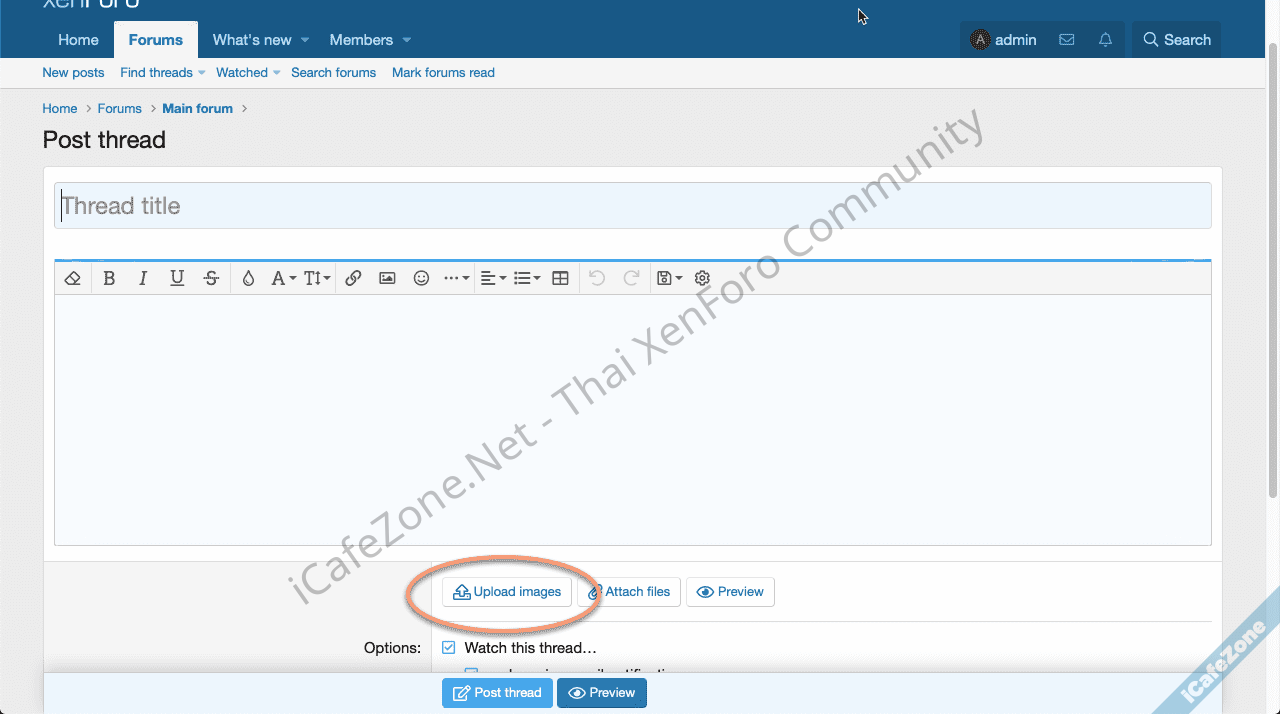Open the text color droplet picker
Screen dimensions: 1280x714
(248, 279)
